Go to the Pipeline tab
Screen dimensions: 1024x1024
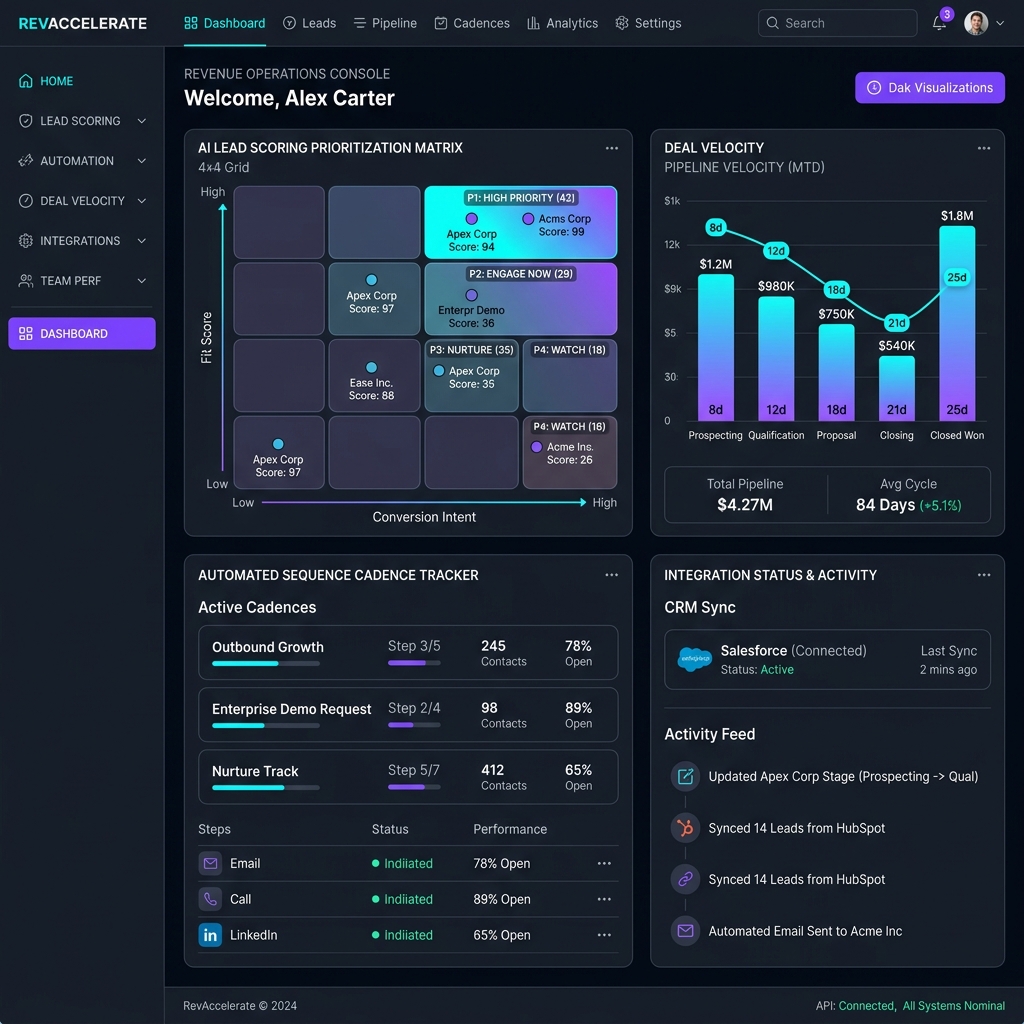pos(385,24)
